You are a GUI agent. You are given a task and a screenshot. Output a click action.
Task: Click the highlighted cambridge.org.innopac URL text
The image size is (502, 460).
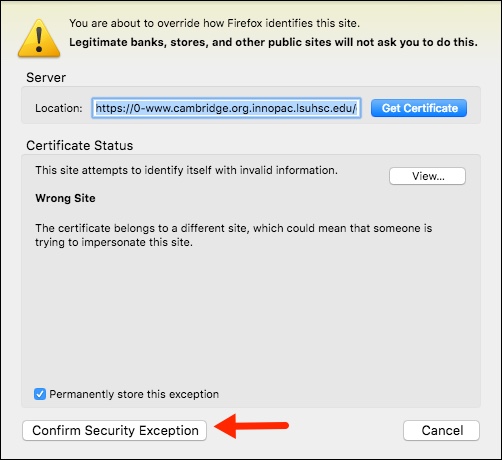click(x=226, y=108)
